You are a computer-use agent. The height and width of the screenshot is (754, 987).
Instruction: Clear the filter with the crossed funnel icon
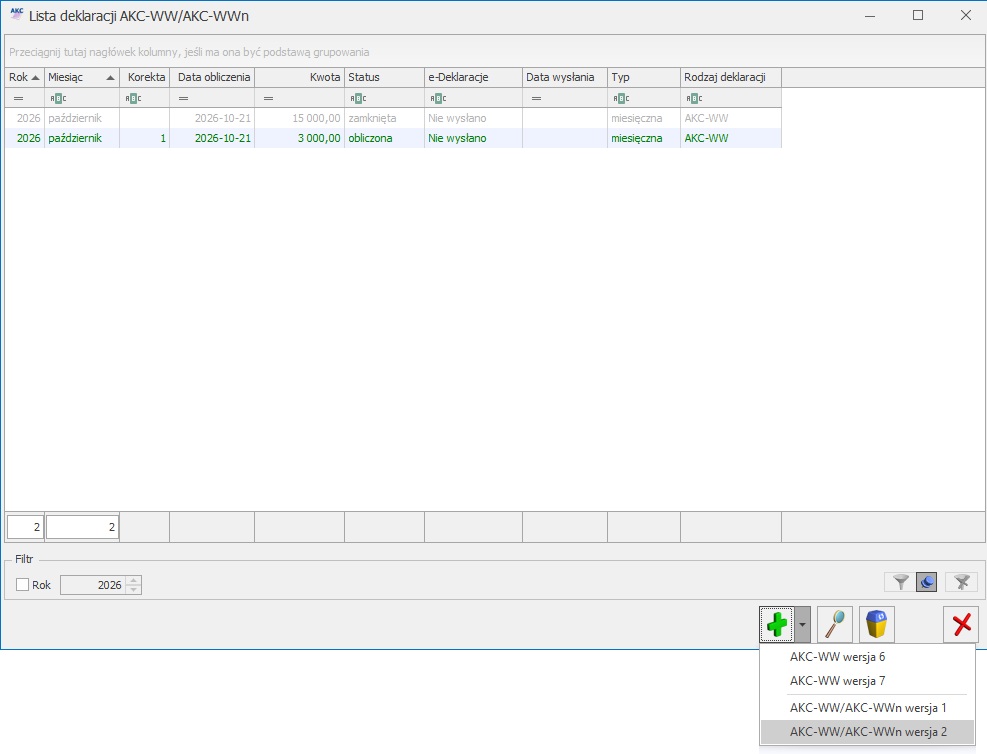[961, 582]
